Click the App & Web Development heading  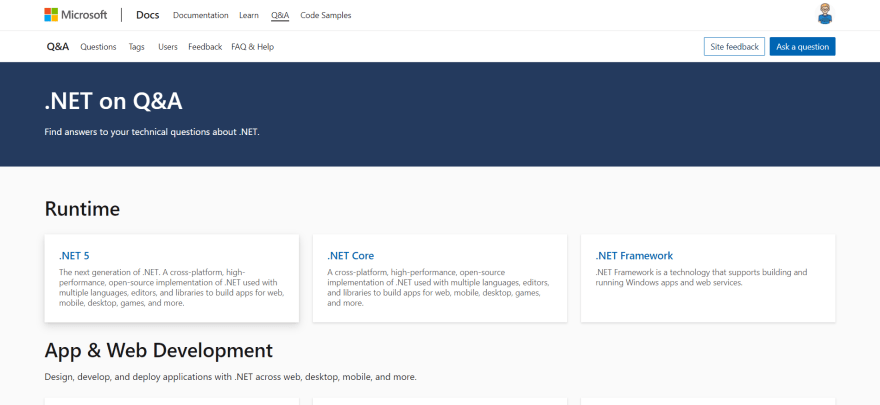coord(158,350)
